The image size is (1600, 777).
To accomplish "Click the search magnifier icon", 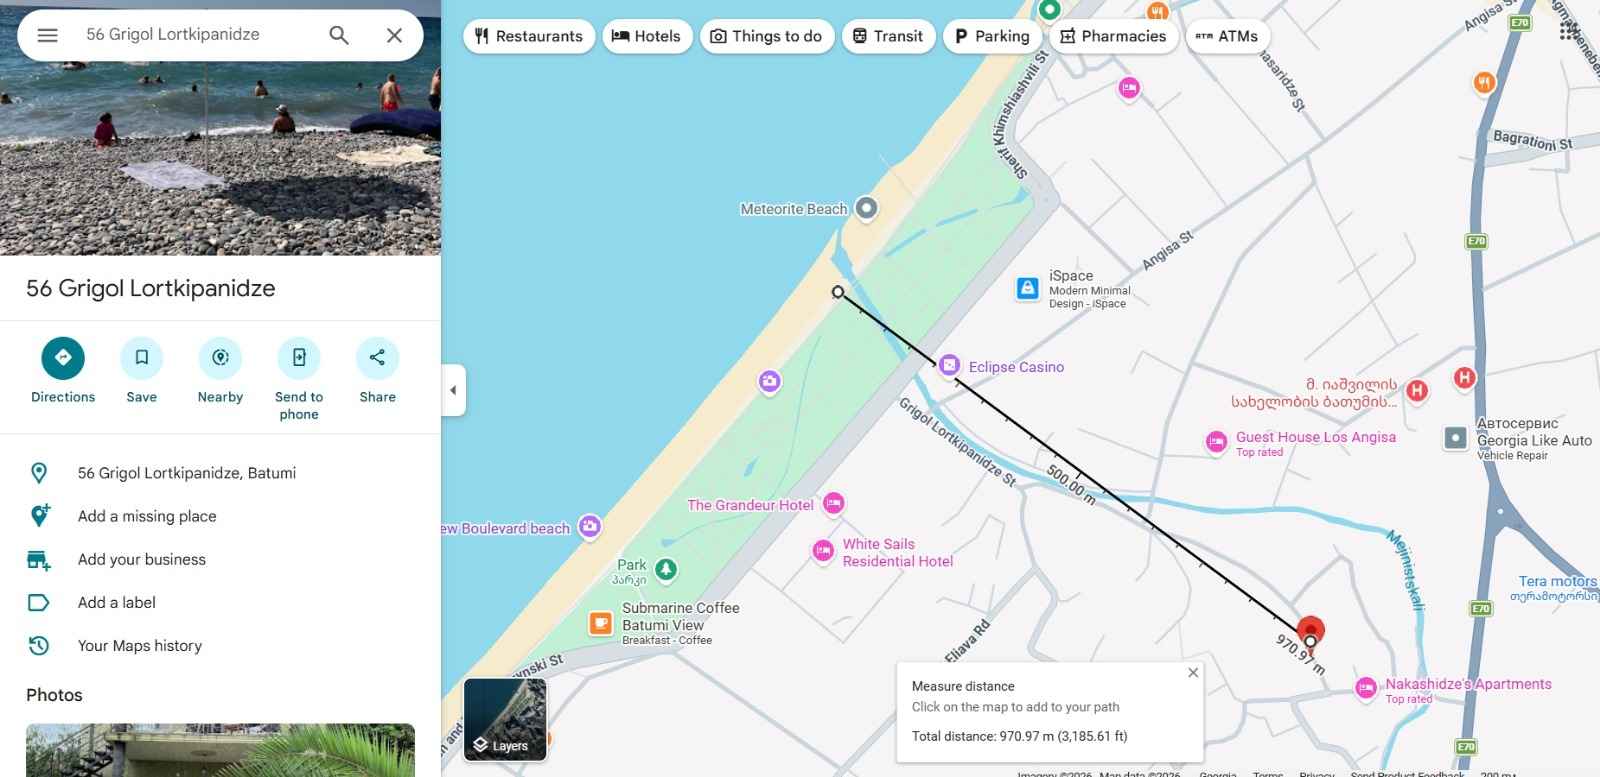I will tap(339, 35).
